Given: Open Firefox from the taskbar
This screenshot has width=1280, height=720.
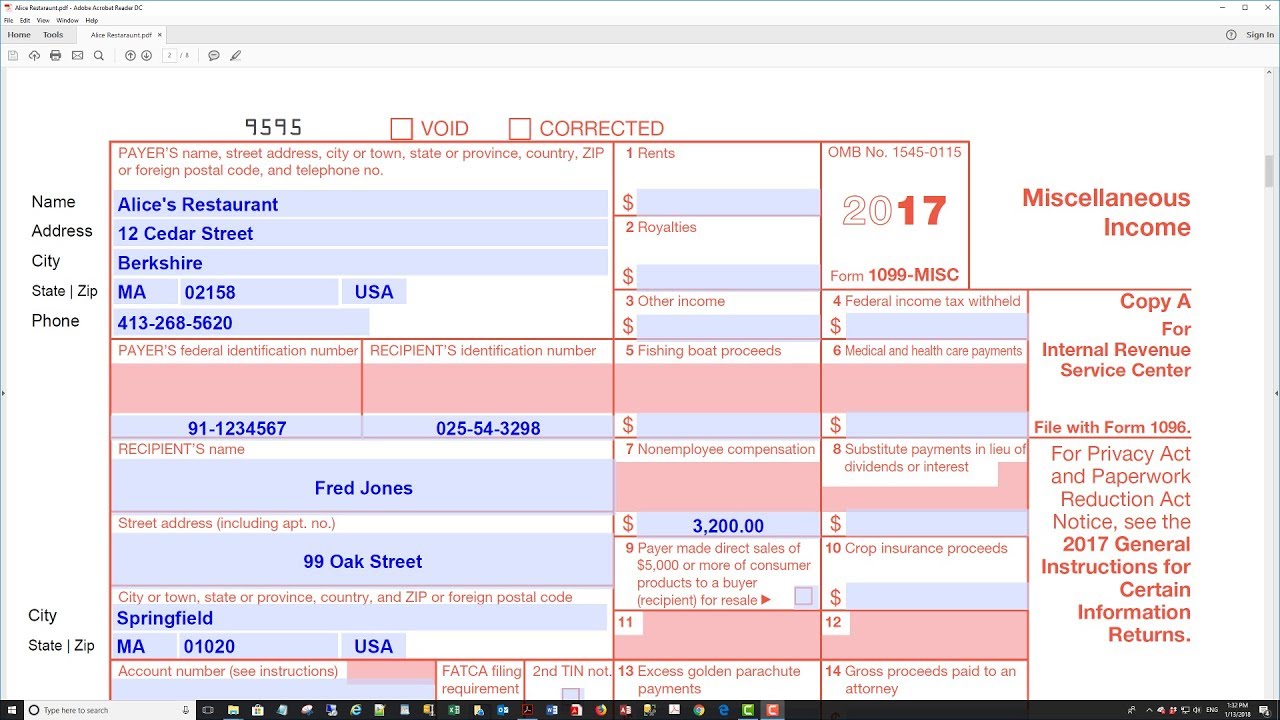Looking at the screenshot, I should pyautogui.click(x=600, y=710).
